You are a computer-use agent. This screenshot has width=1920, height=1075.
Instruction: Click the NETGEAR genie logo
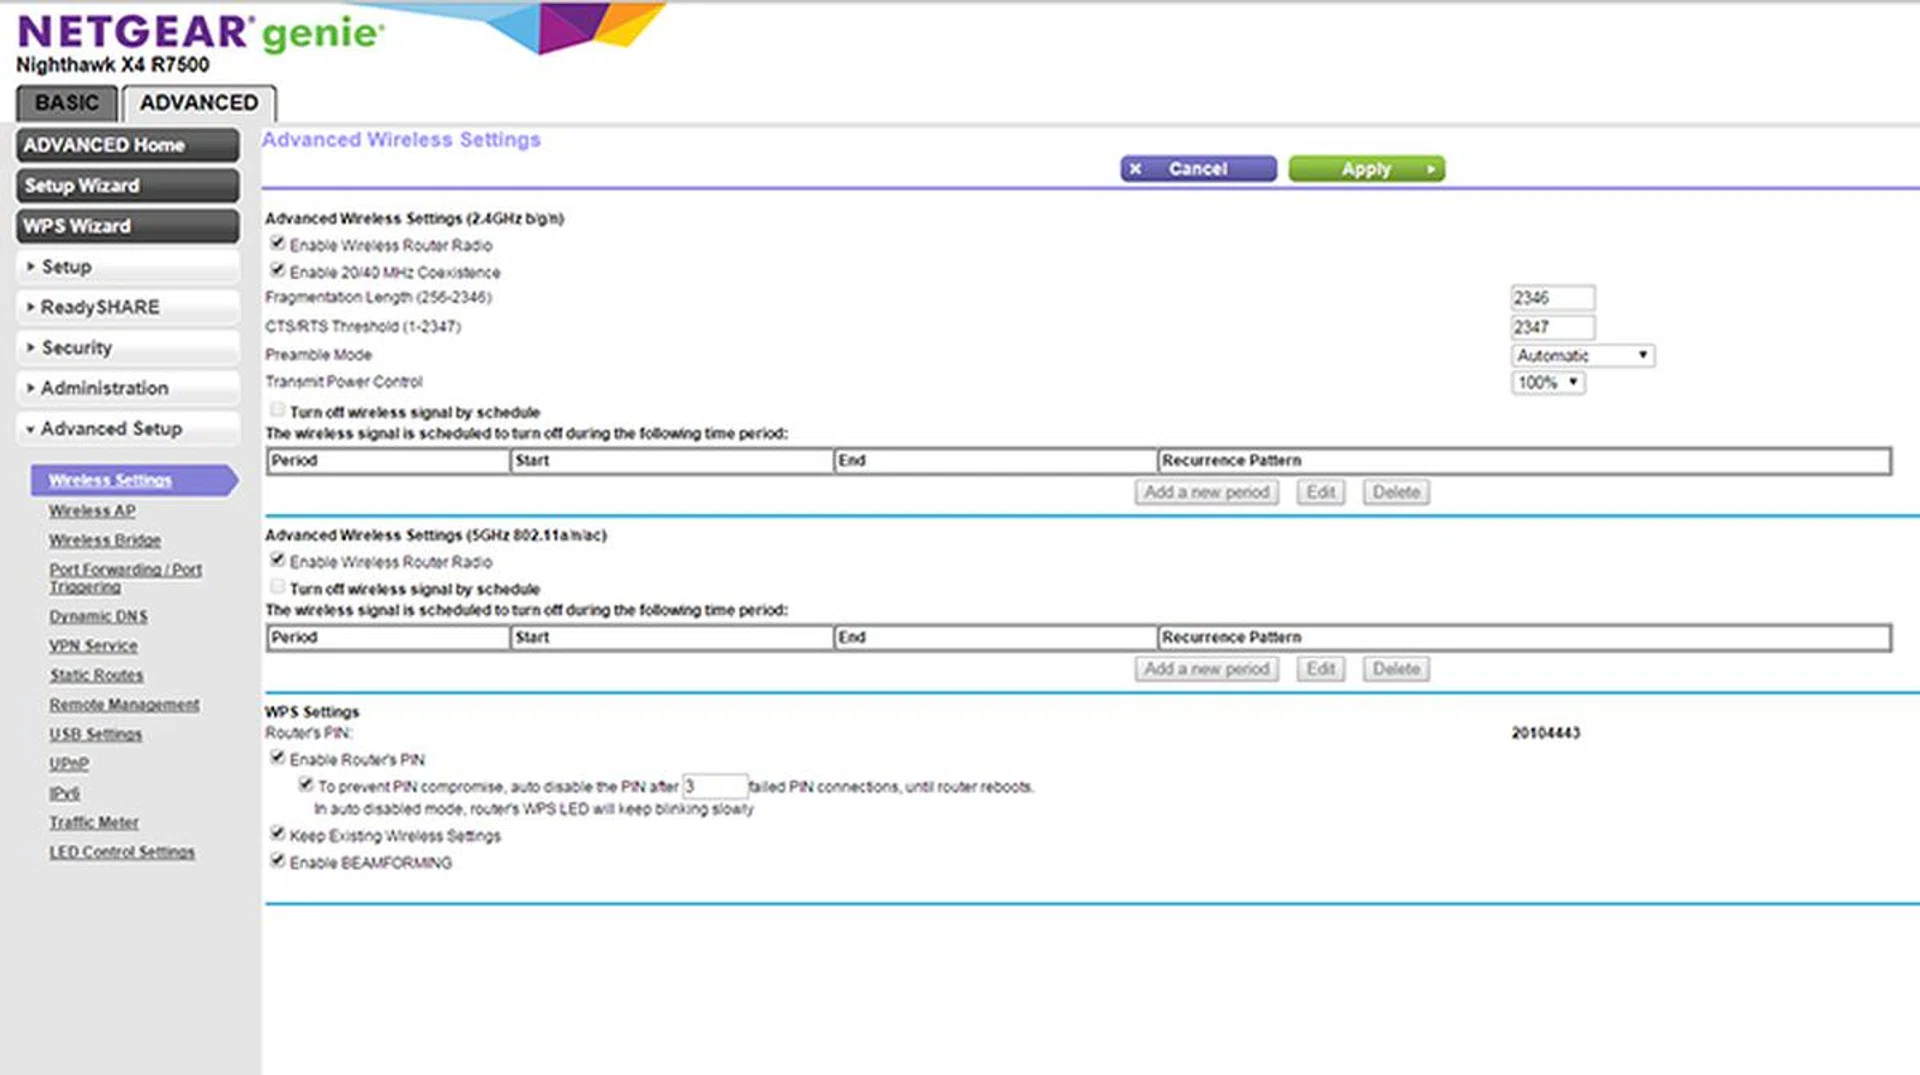[x=200, y=33]
